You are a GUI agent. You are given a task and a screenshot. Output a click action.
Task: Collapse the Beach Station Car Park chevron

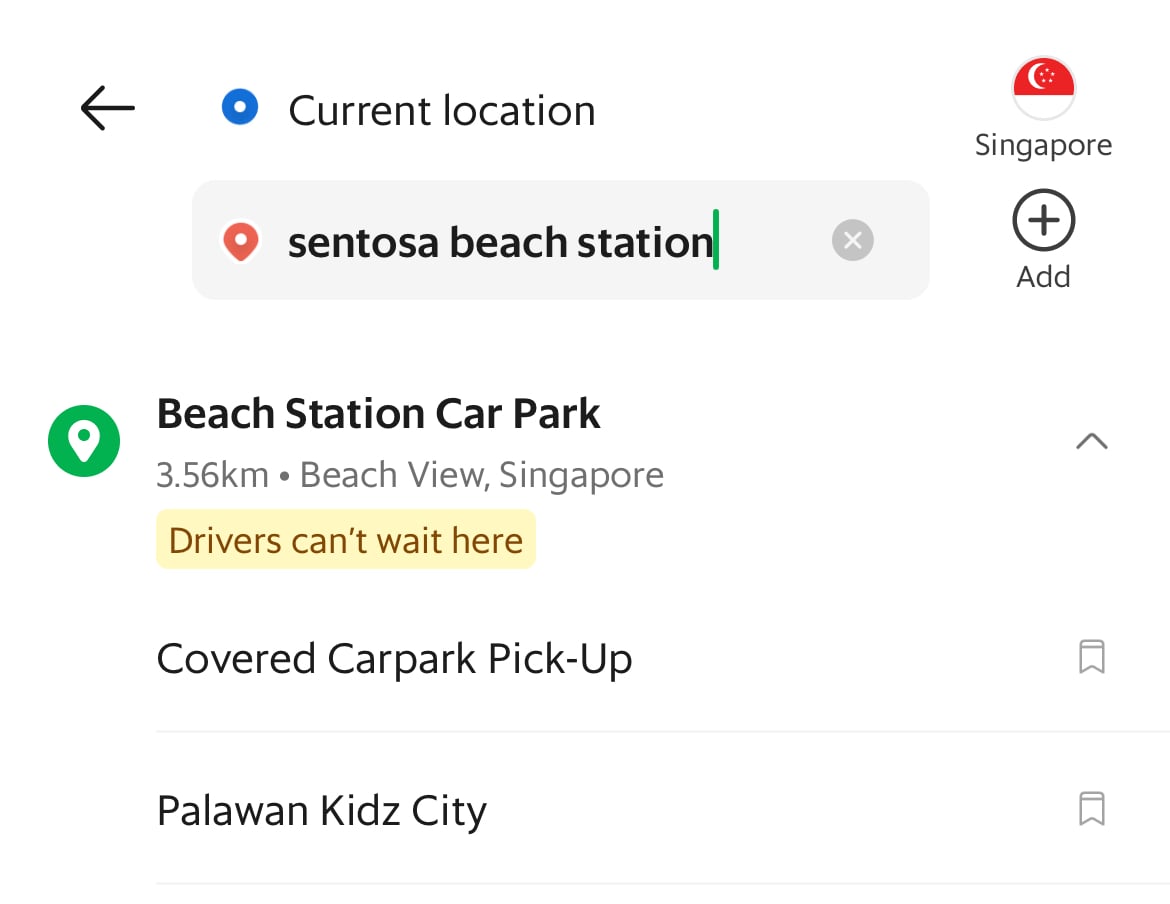point(1091,441)
